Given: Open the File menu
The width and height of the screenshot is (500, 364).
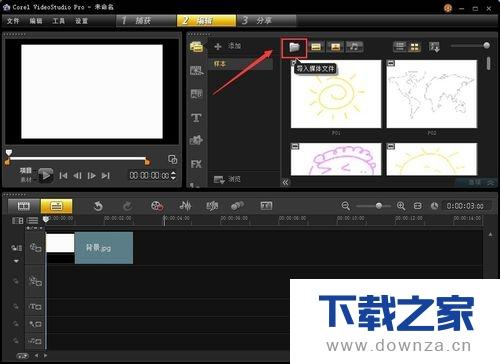Looking at the screenshot, I should point(13,21).
